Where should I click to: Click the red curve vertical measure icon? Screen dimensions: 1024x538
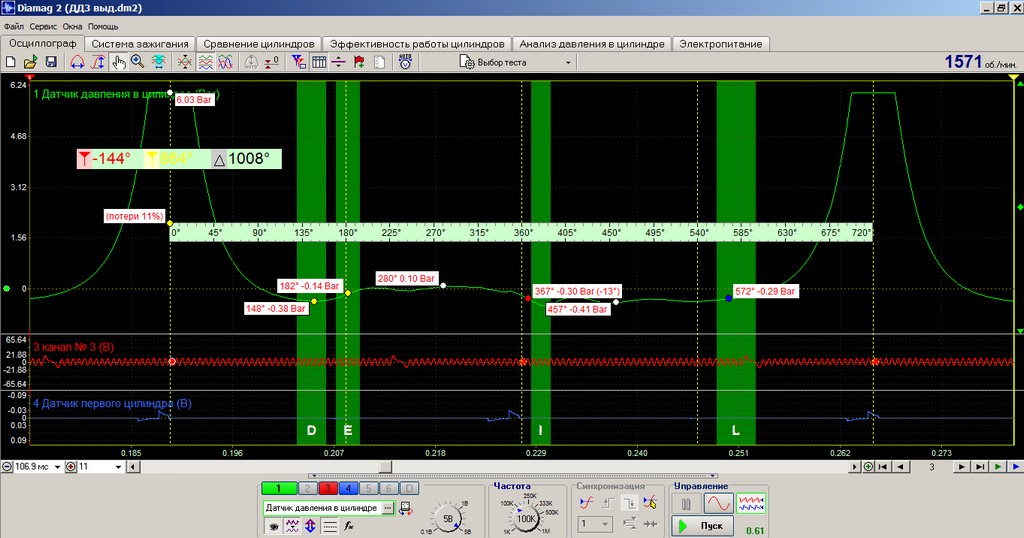[98, 62]
